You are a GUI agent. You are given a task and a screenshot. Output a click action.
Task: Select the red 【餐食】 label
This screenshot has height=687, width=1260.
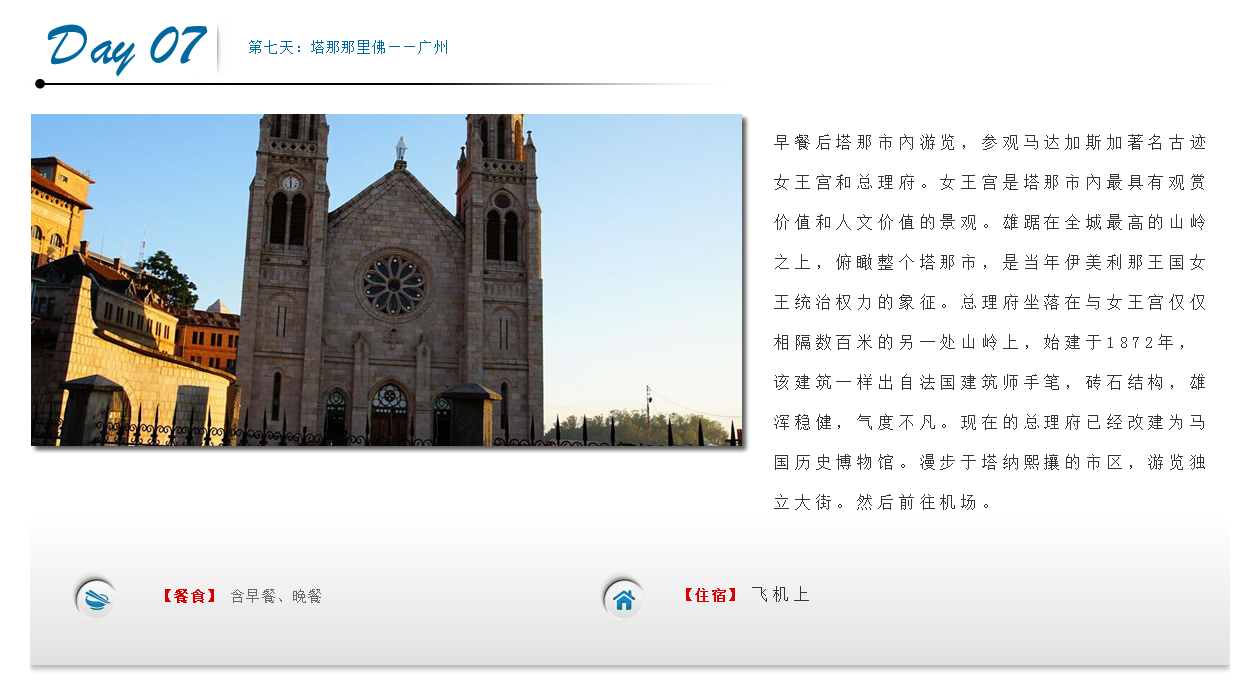tap(190, 597)
